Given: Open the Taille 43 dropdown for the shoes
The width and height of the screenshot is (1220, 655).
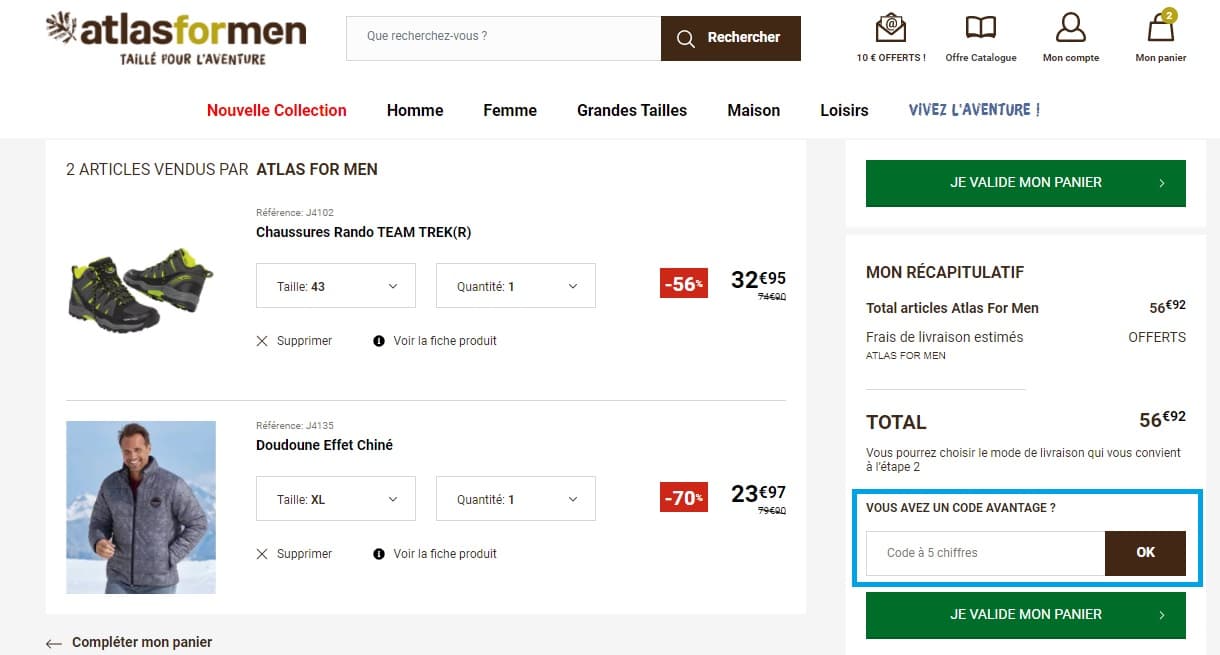Looking at the screenshot, I should (x=335, y=285).
